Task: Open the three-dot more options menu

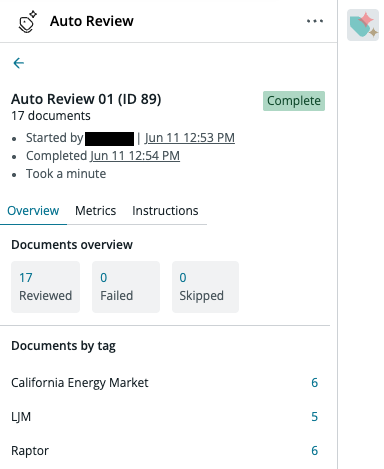Action: (315, 21)
